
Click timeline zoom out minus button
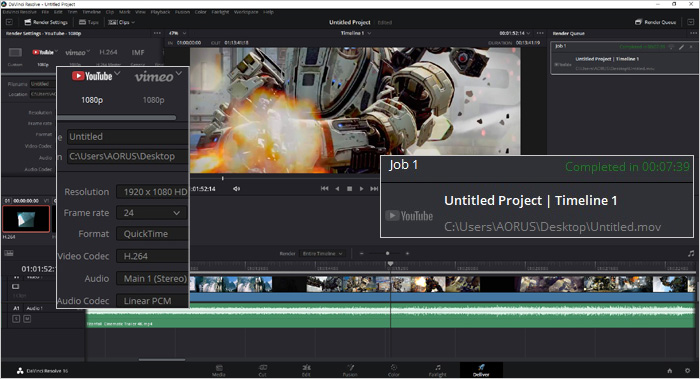point(361,254)
